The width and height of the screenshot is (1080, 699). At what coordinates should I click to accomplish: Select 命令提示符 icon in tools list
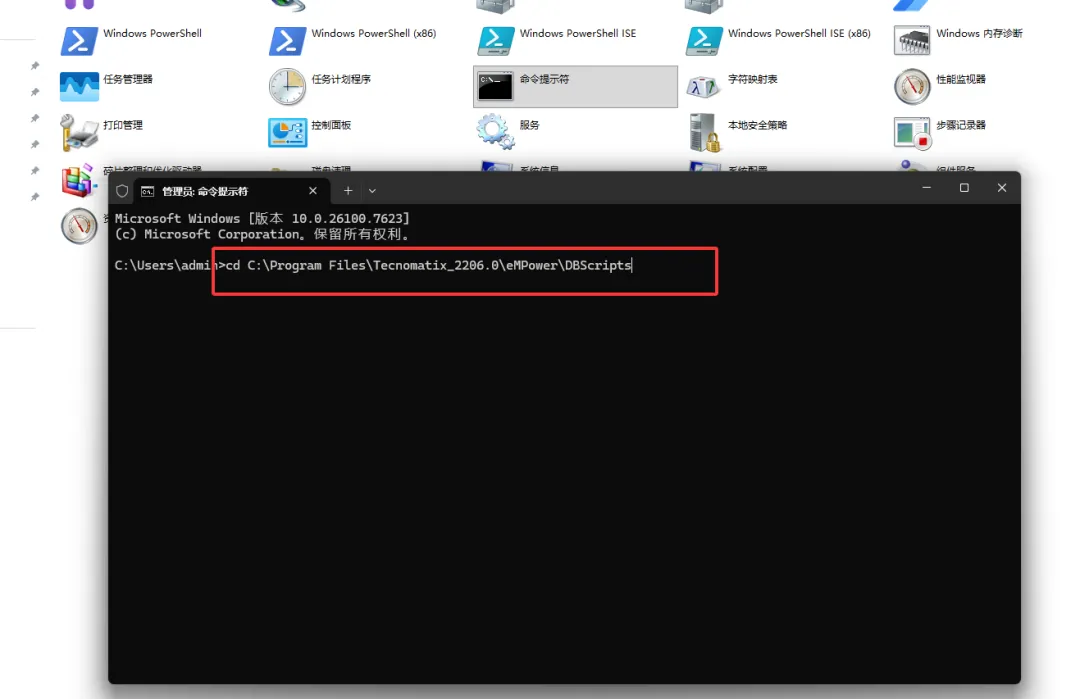coord(495,87)
